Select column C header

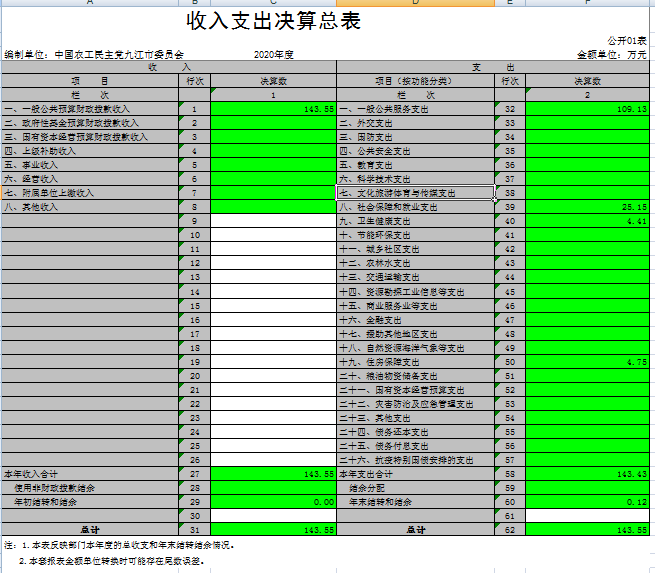point(273,3)
